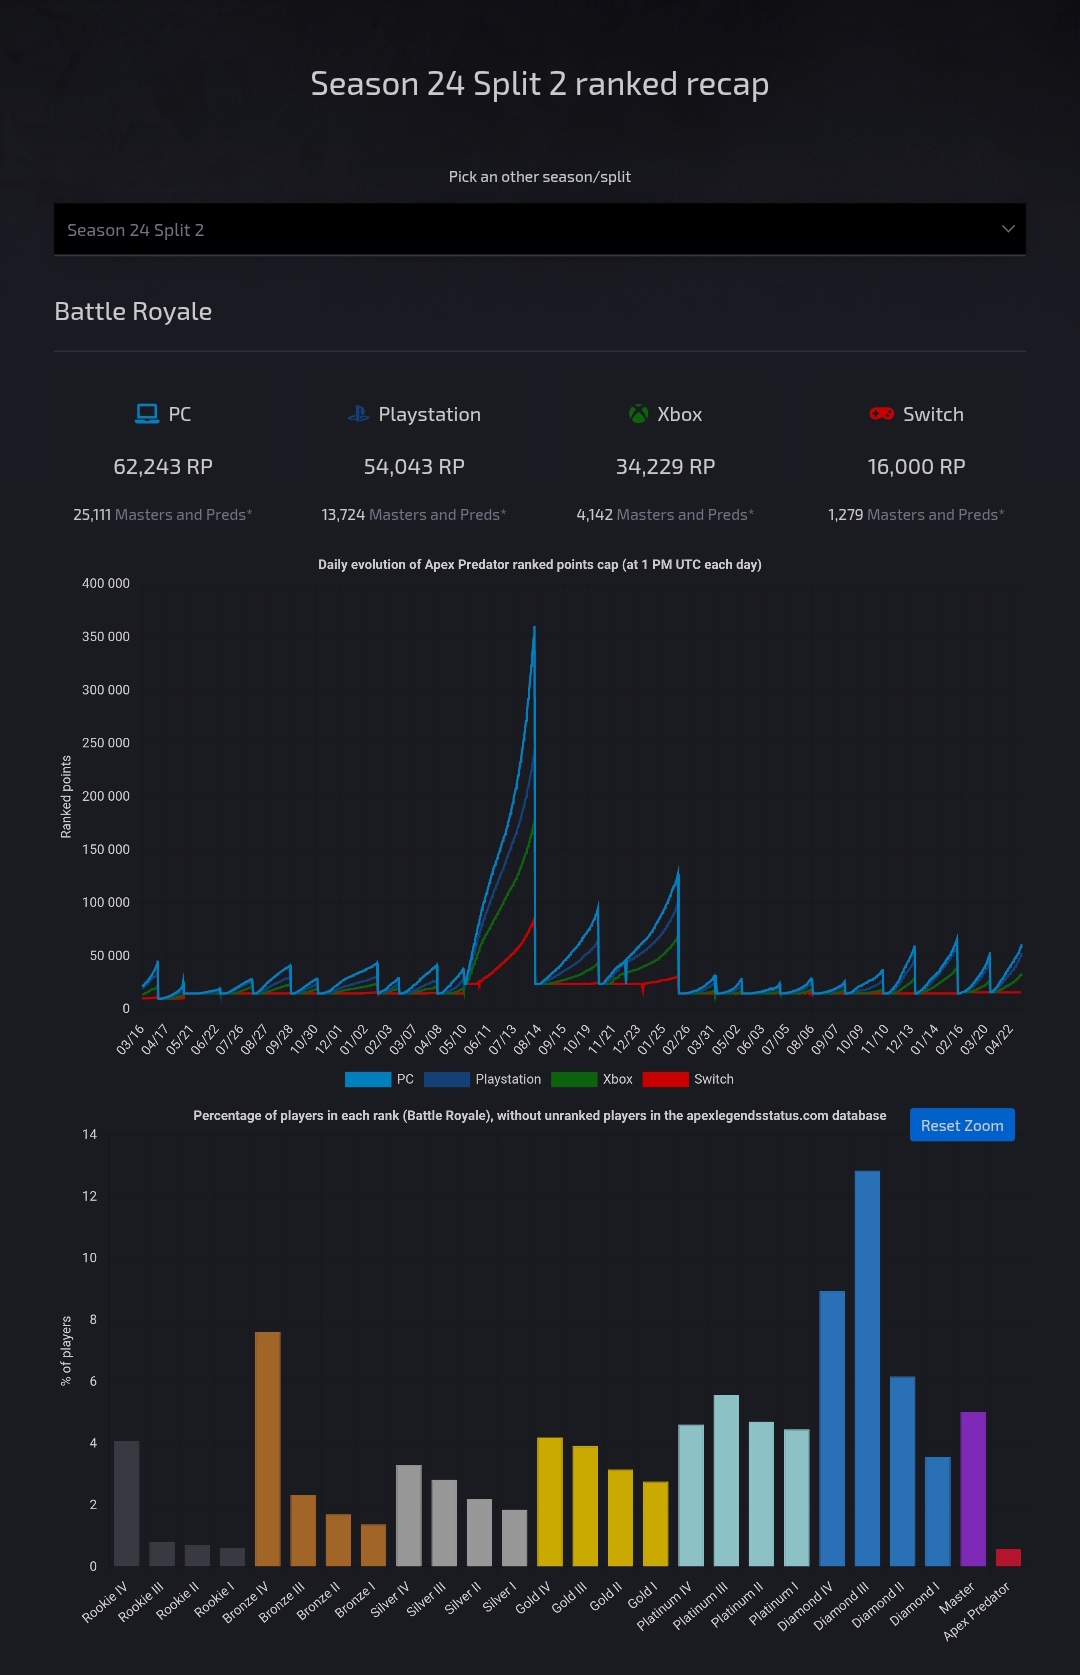Click the 62,243 RP value
1080x1675 pixels.
pos(163,467)
